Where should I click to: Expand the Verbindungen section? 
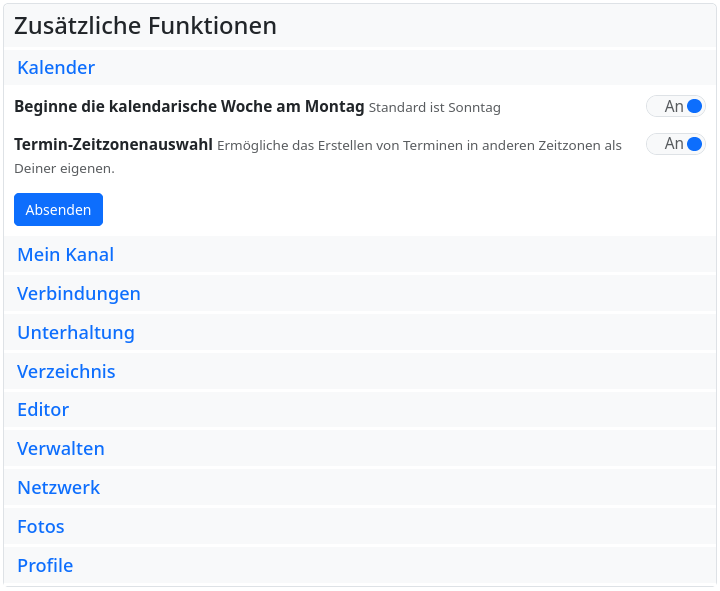point(79,294)
